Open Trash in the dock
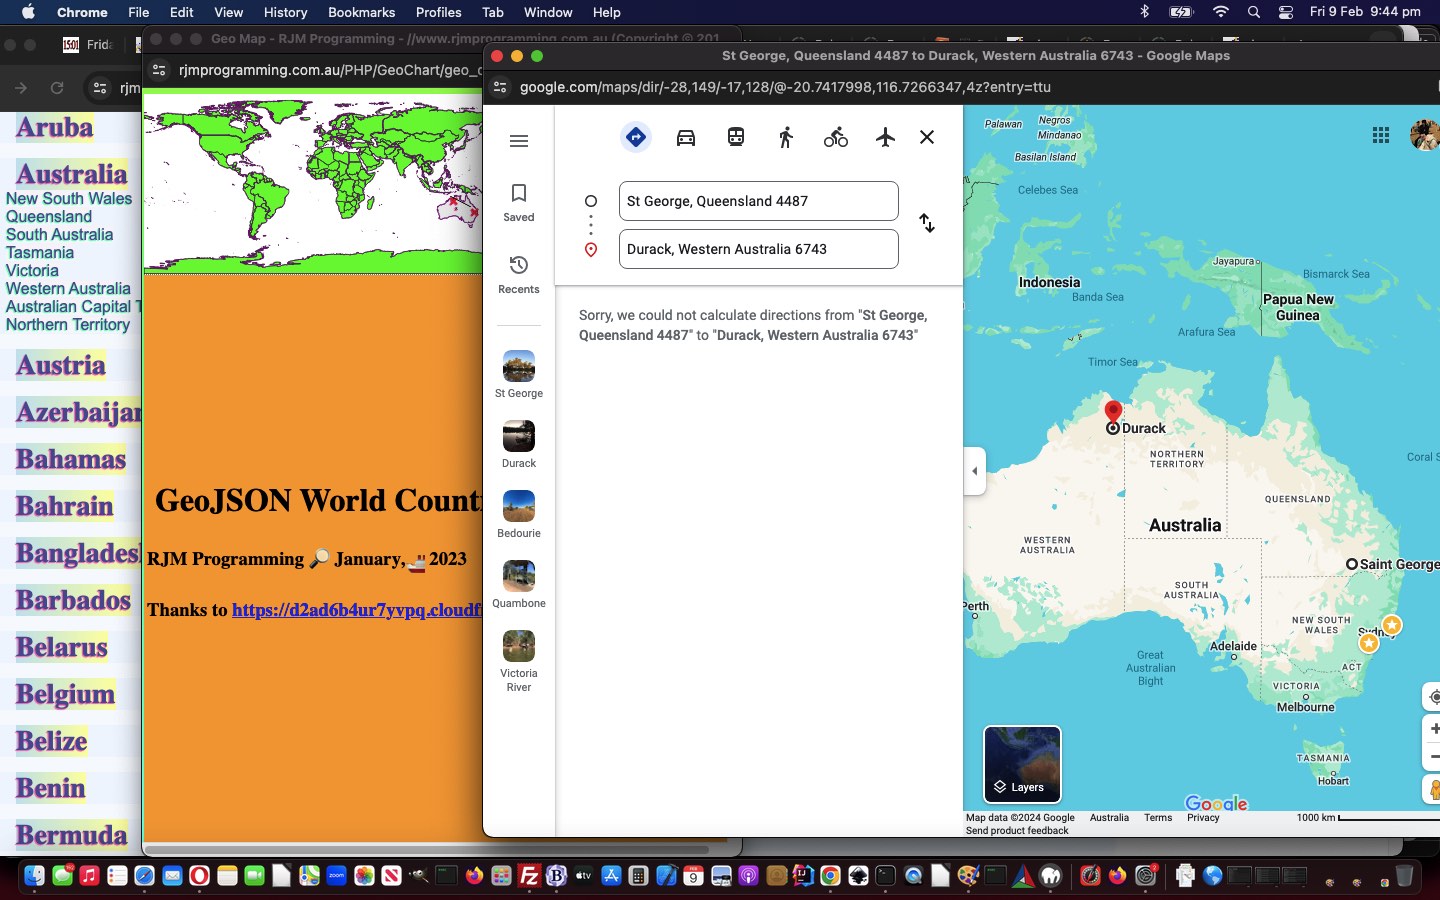Screen dimensions: 1440x900 [x=1404, y=876]
